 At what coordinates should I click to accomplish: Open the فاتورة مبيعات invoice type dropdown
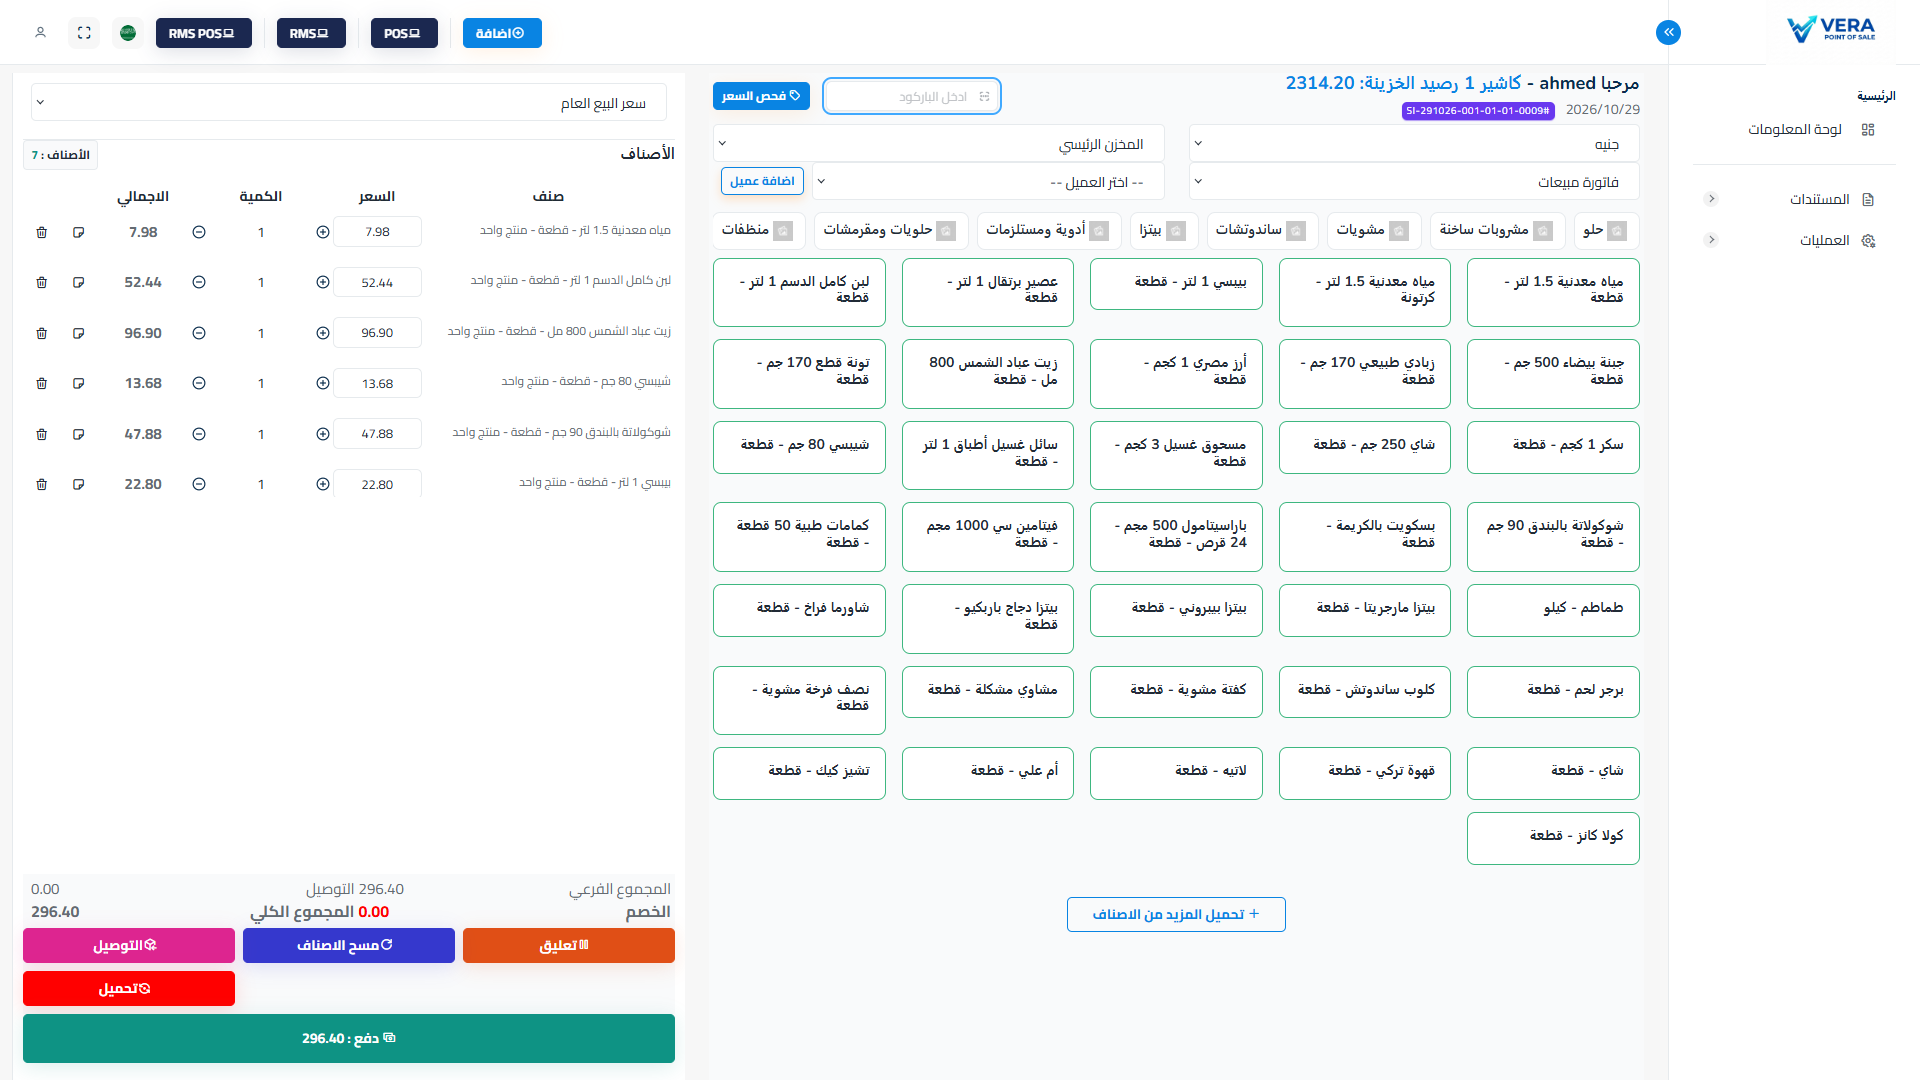pos(1414,182)
